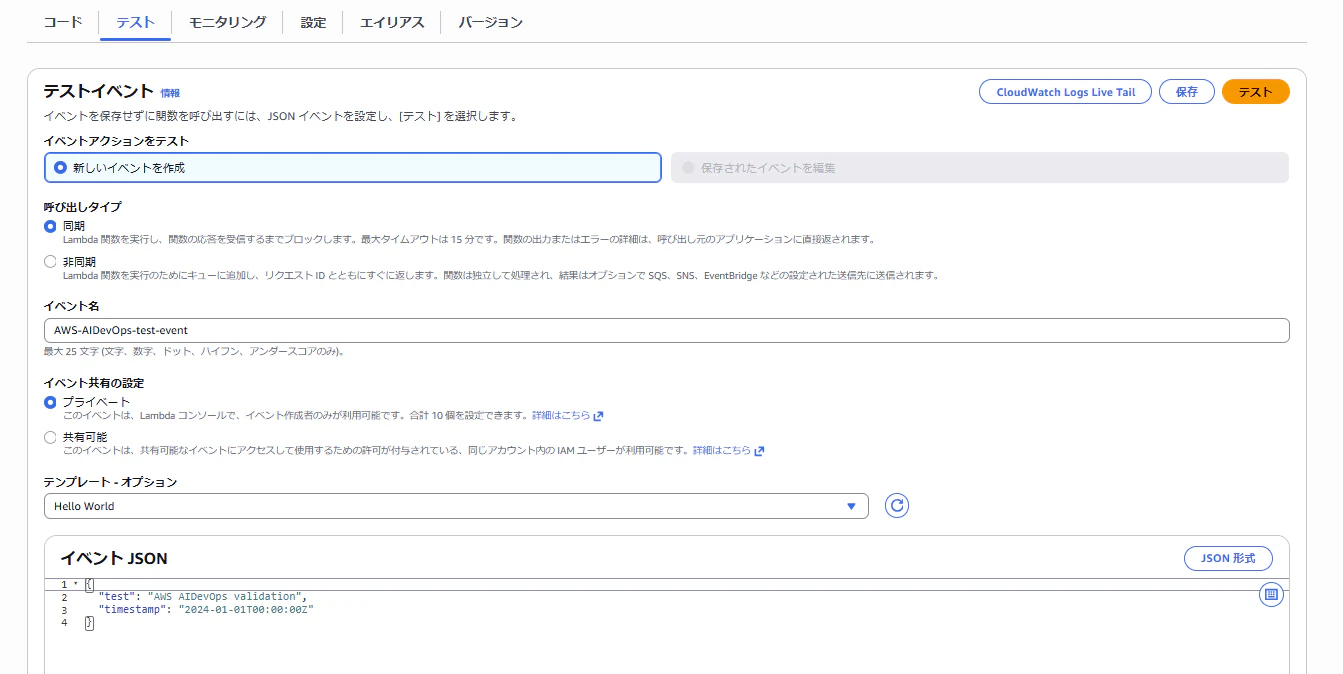Click external link icon beside 共有可能 詳細はこちら
This screenshot has width=1343, height=674.
coord(759,451)
